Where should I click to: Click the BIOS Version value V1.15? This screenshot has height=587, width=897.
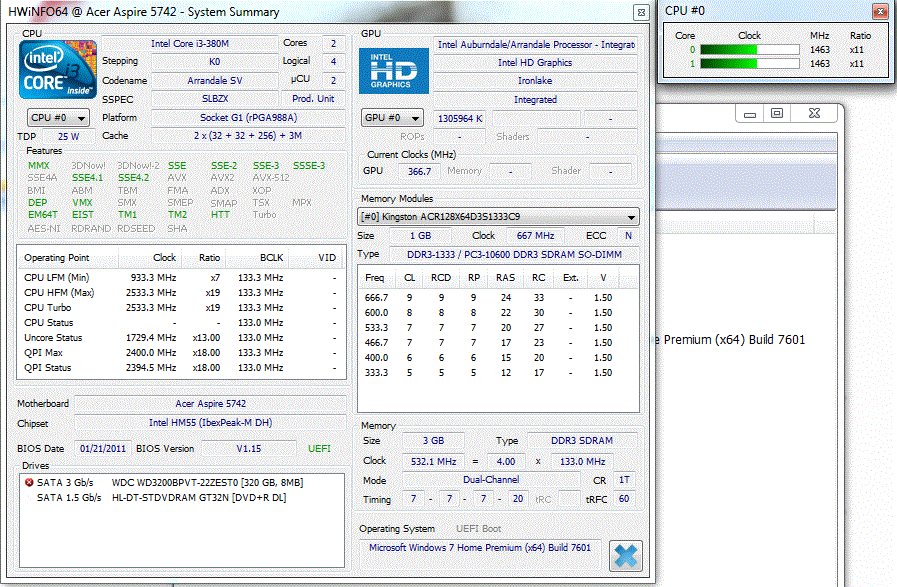click(249, 449)
